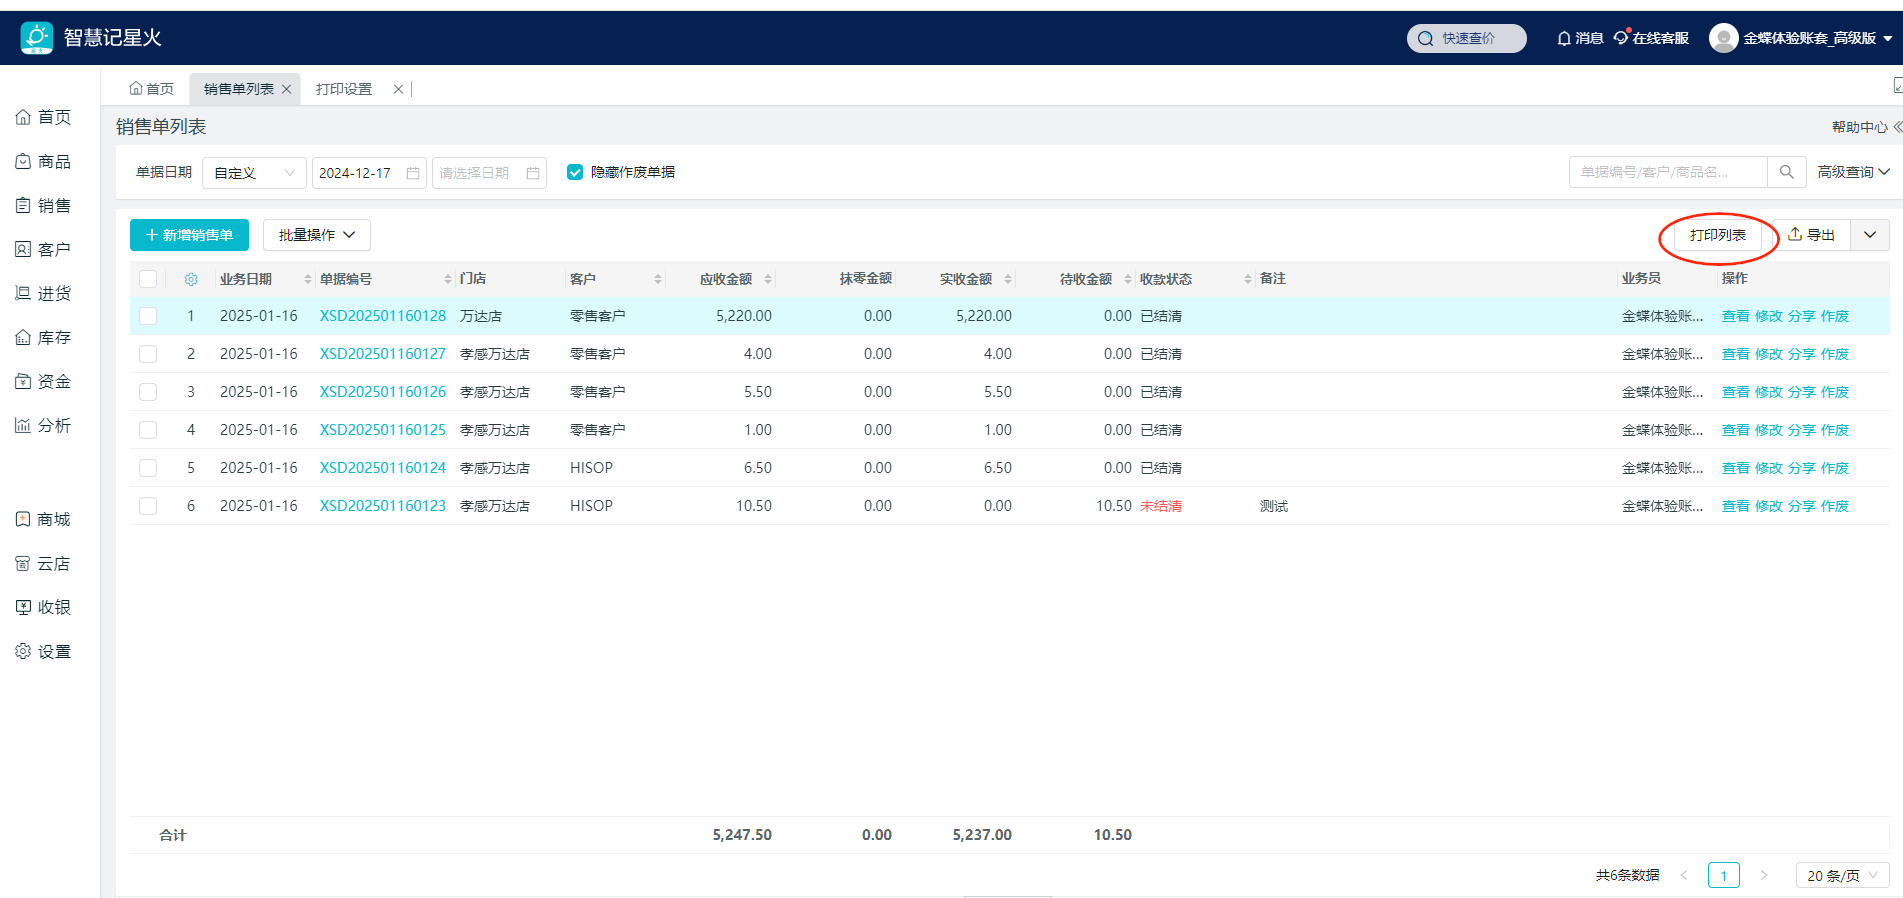
Task: Open dropdown arrow next to 导出
Action: point(1870,235)
